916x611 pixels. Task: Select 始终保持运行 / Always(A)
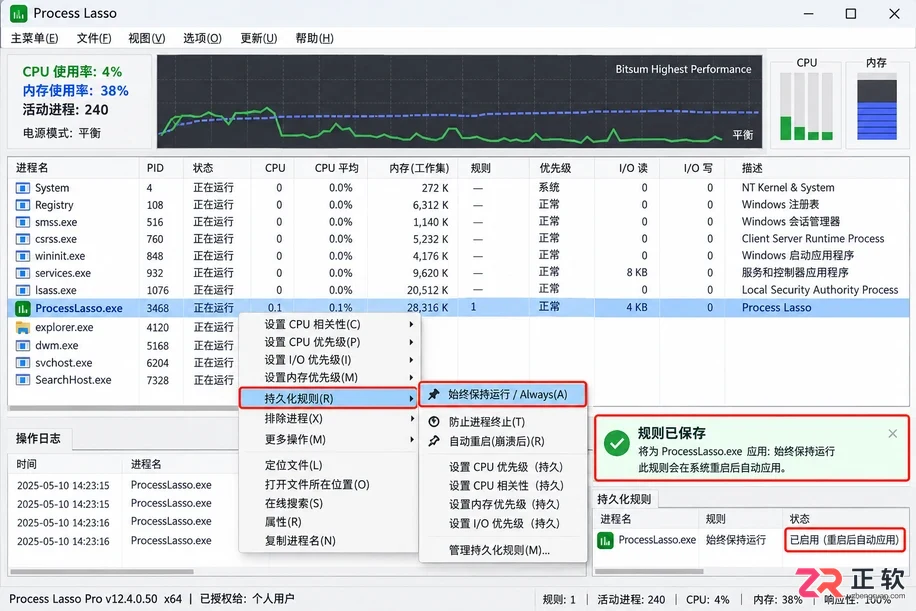(503, 395)
